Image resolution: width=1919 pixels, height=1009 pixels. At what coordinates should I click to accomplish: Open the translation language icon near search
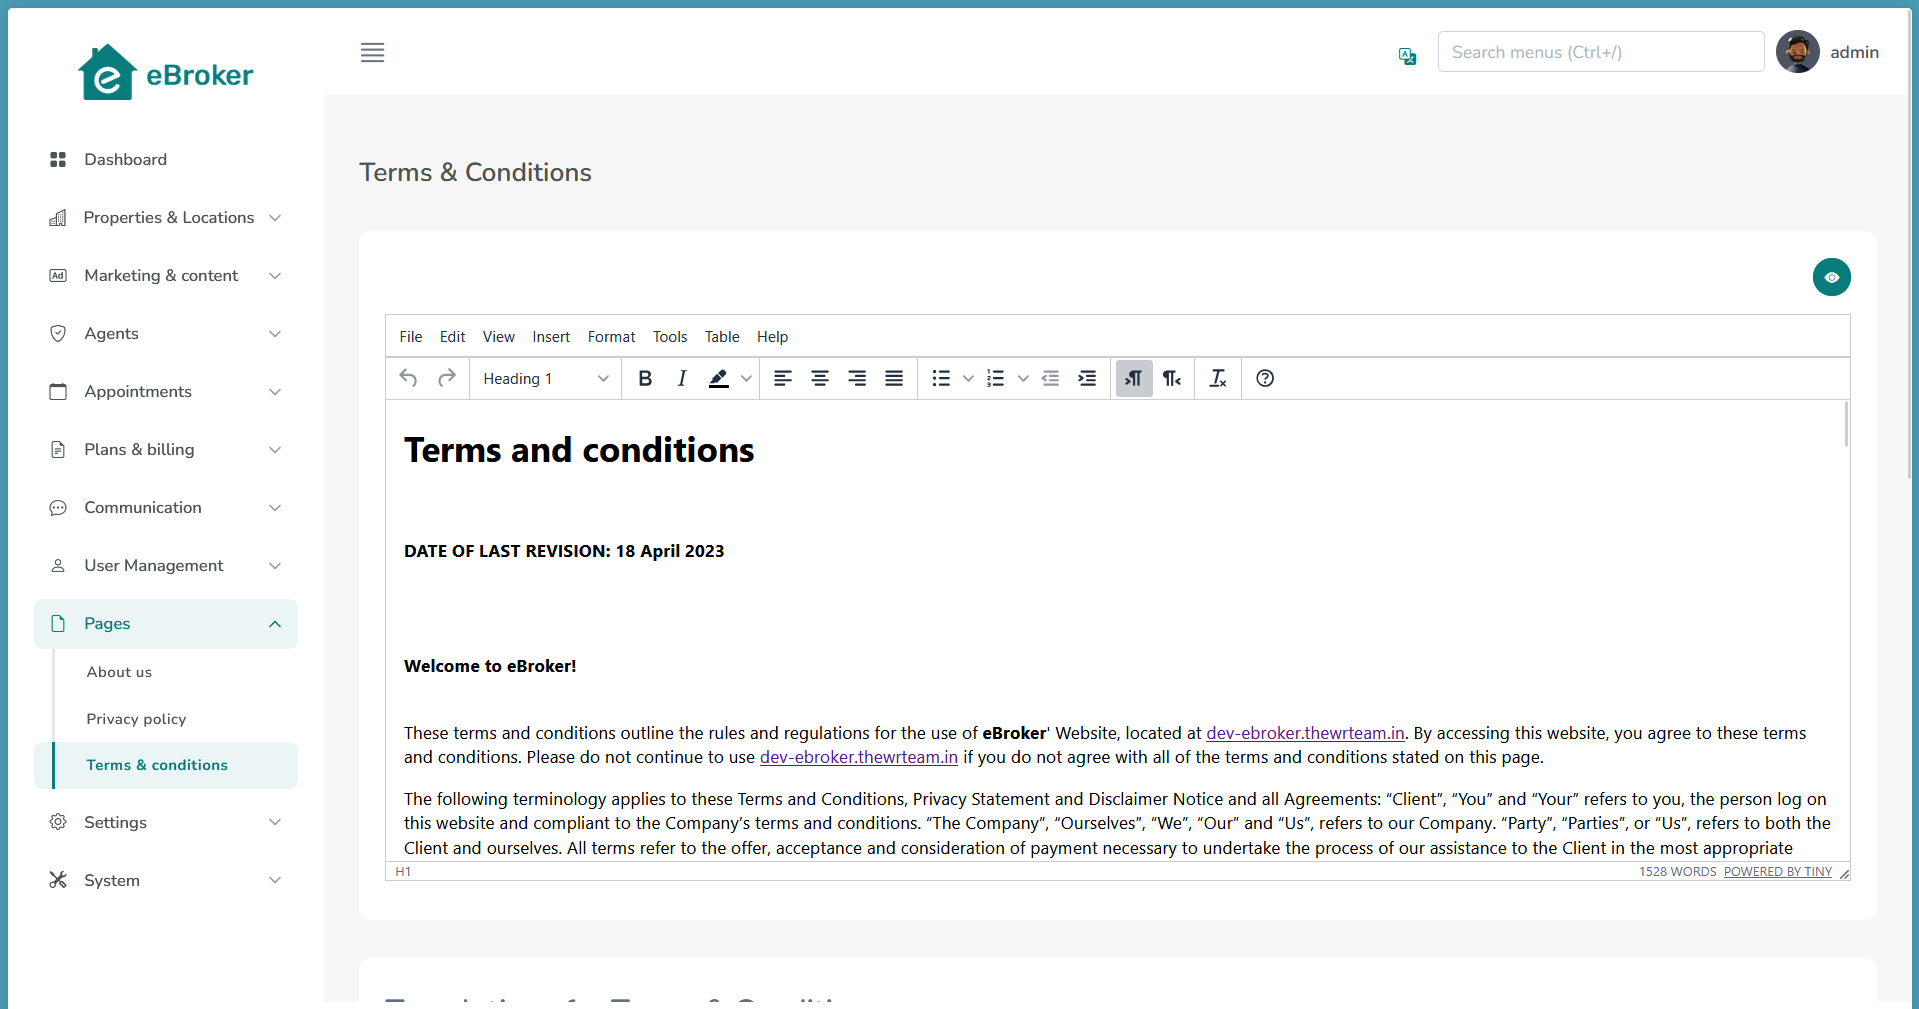pos(1406,56)
